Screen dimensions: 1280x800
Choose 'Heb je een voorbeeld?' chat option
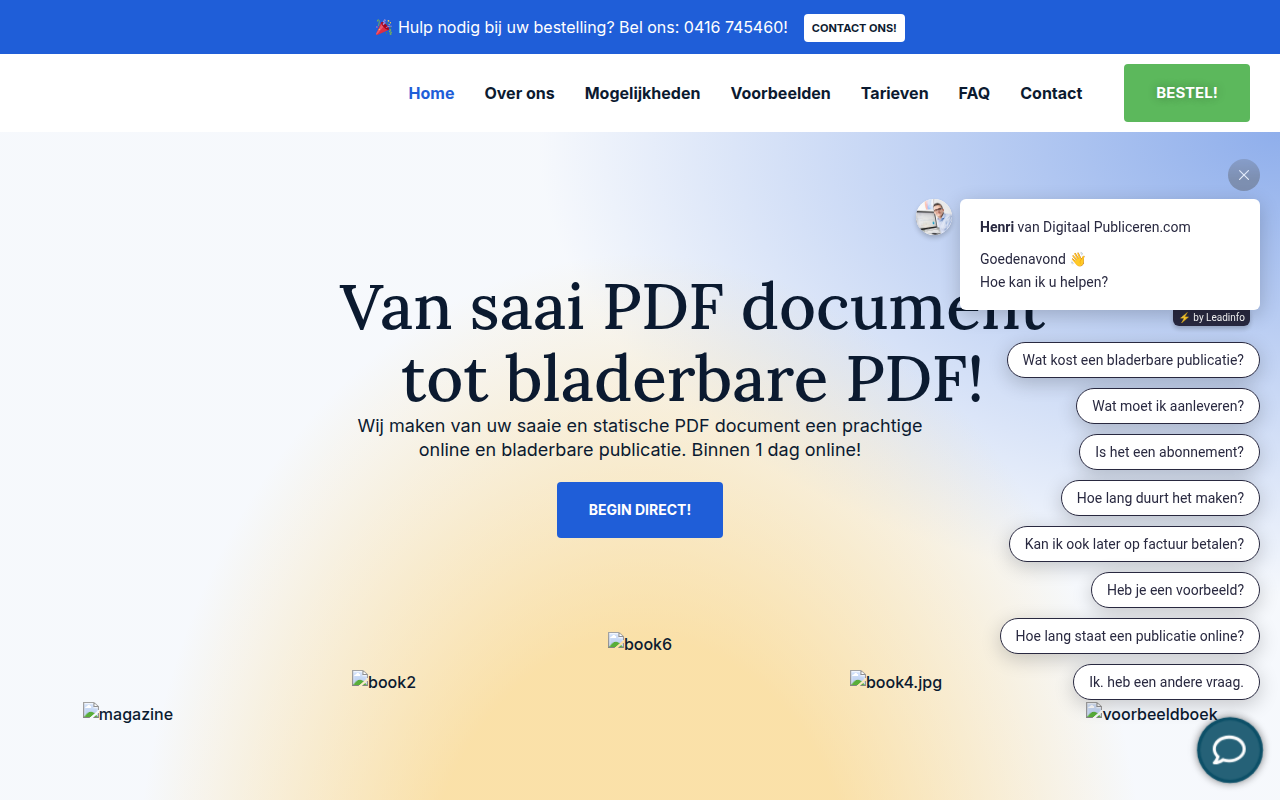[x=1175, y=590]
